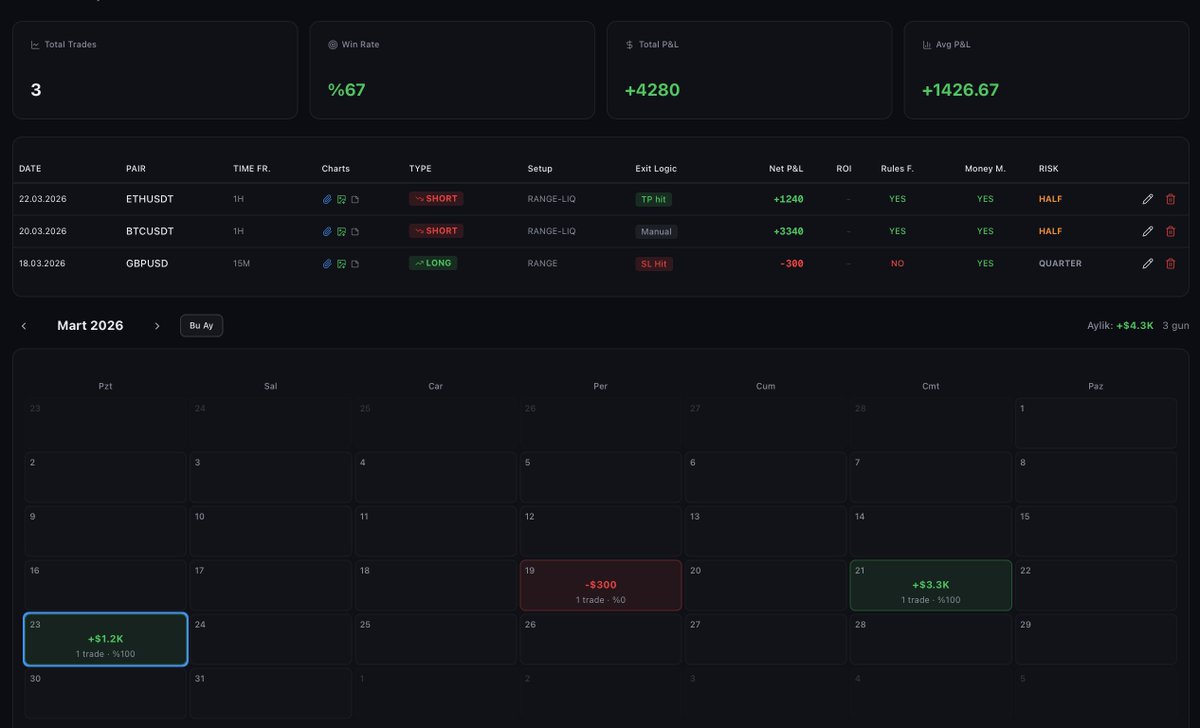The width and height of the screenshot is (1200, 728).
Task: Open calendar day 19 showing -$300
Action: point(601,585)
